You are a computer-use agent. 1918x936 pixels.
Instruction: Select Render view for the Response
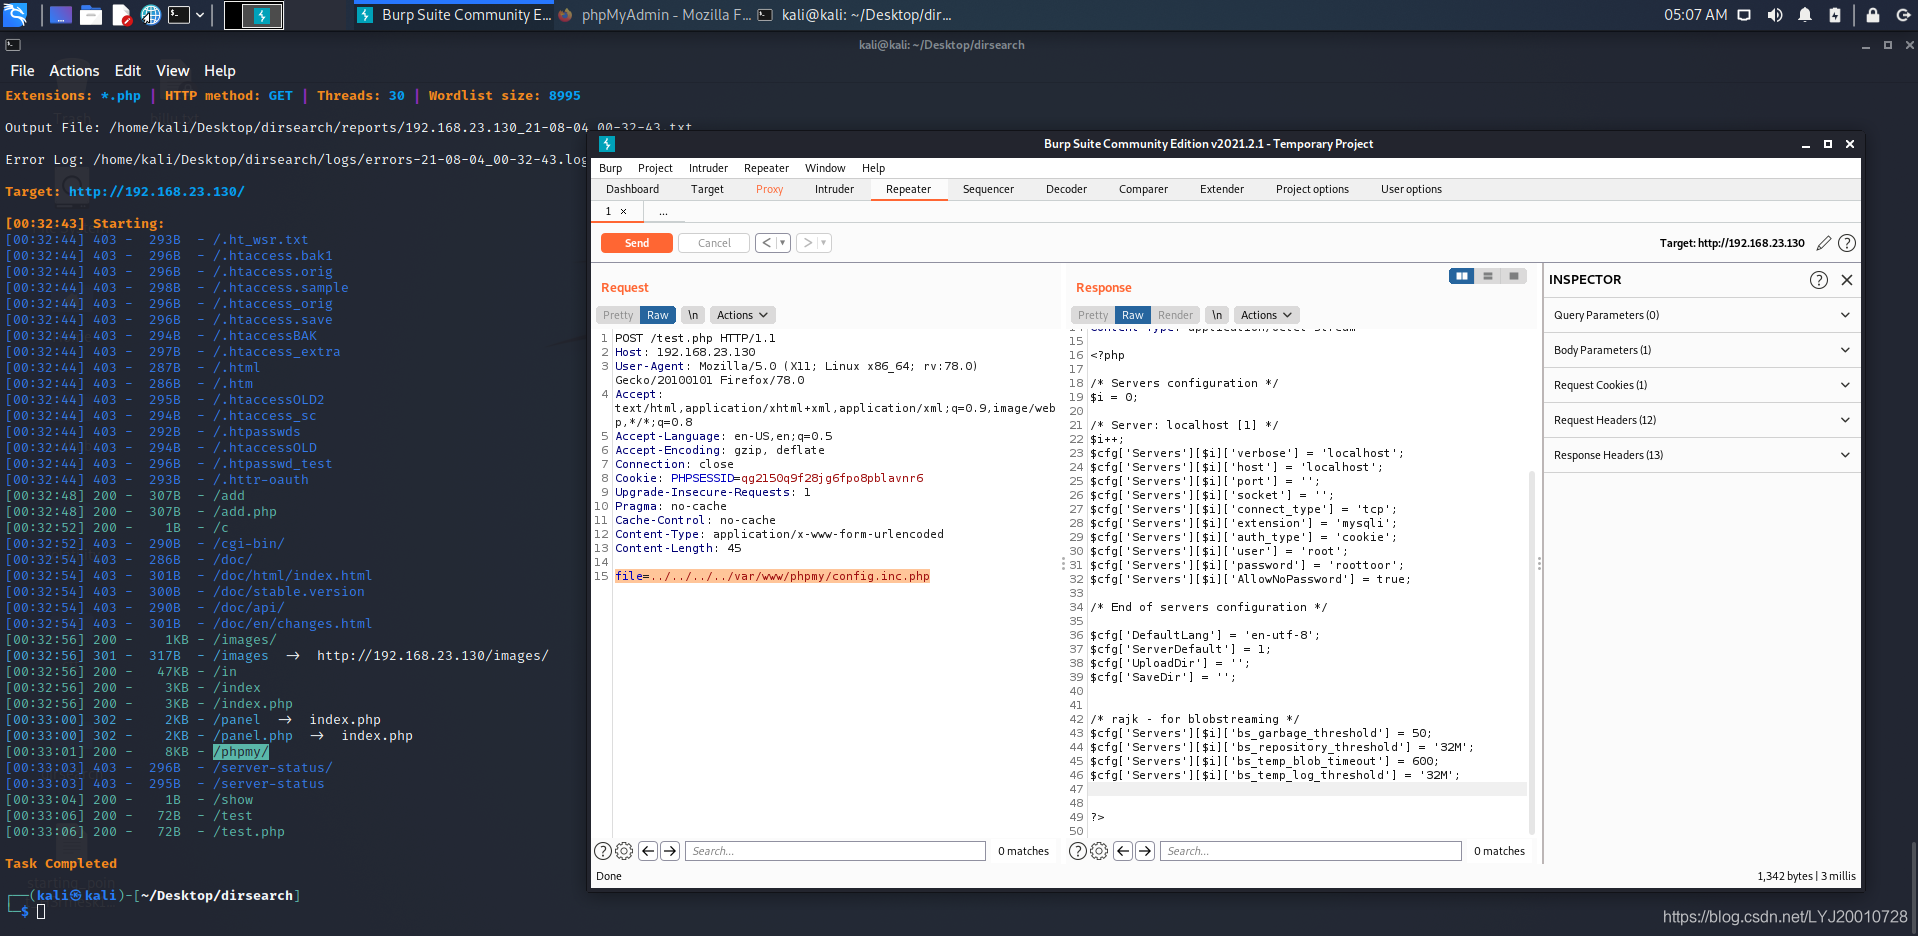pyautogui.click(x=1175, y=315)
